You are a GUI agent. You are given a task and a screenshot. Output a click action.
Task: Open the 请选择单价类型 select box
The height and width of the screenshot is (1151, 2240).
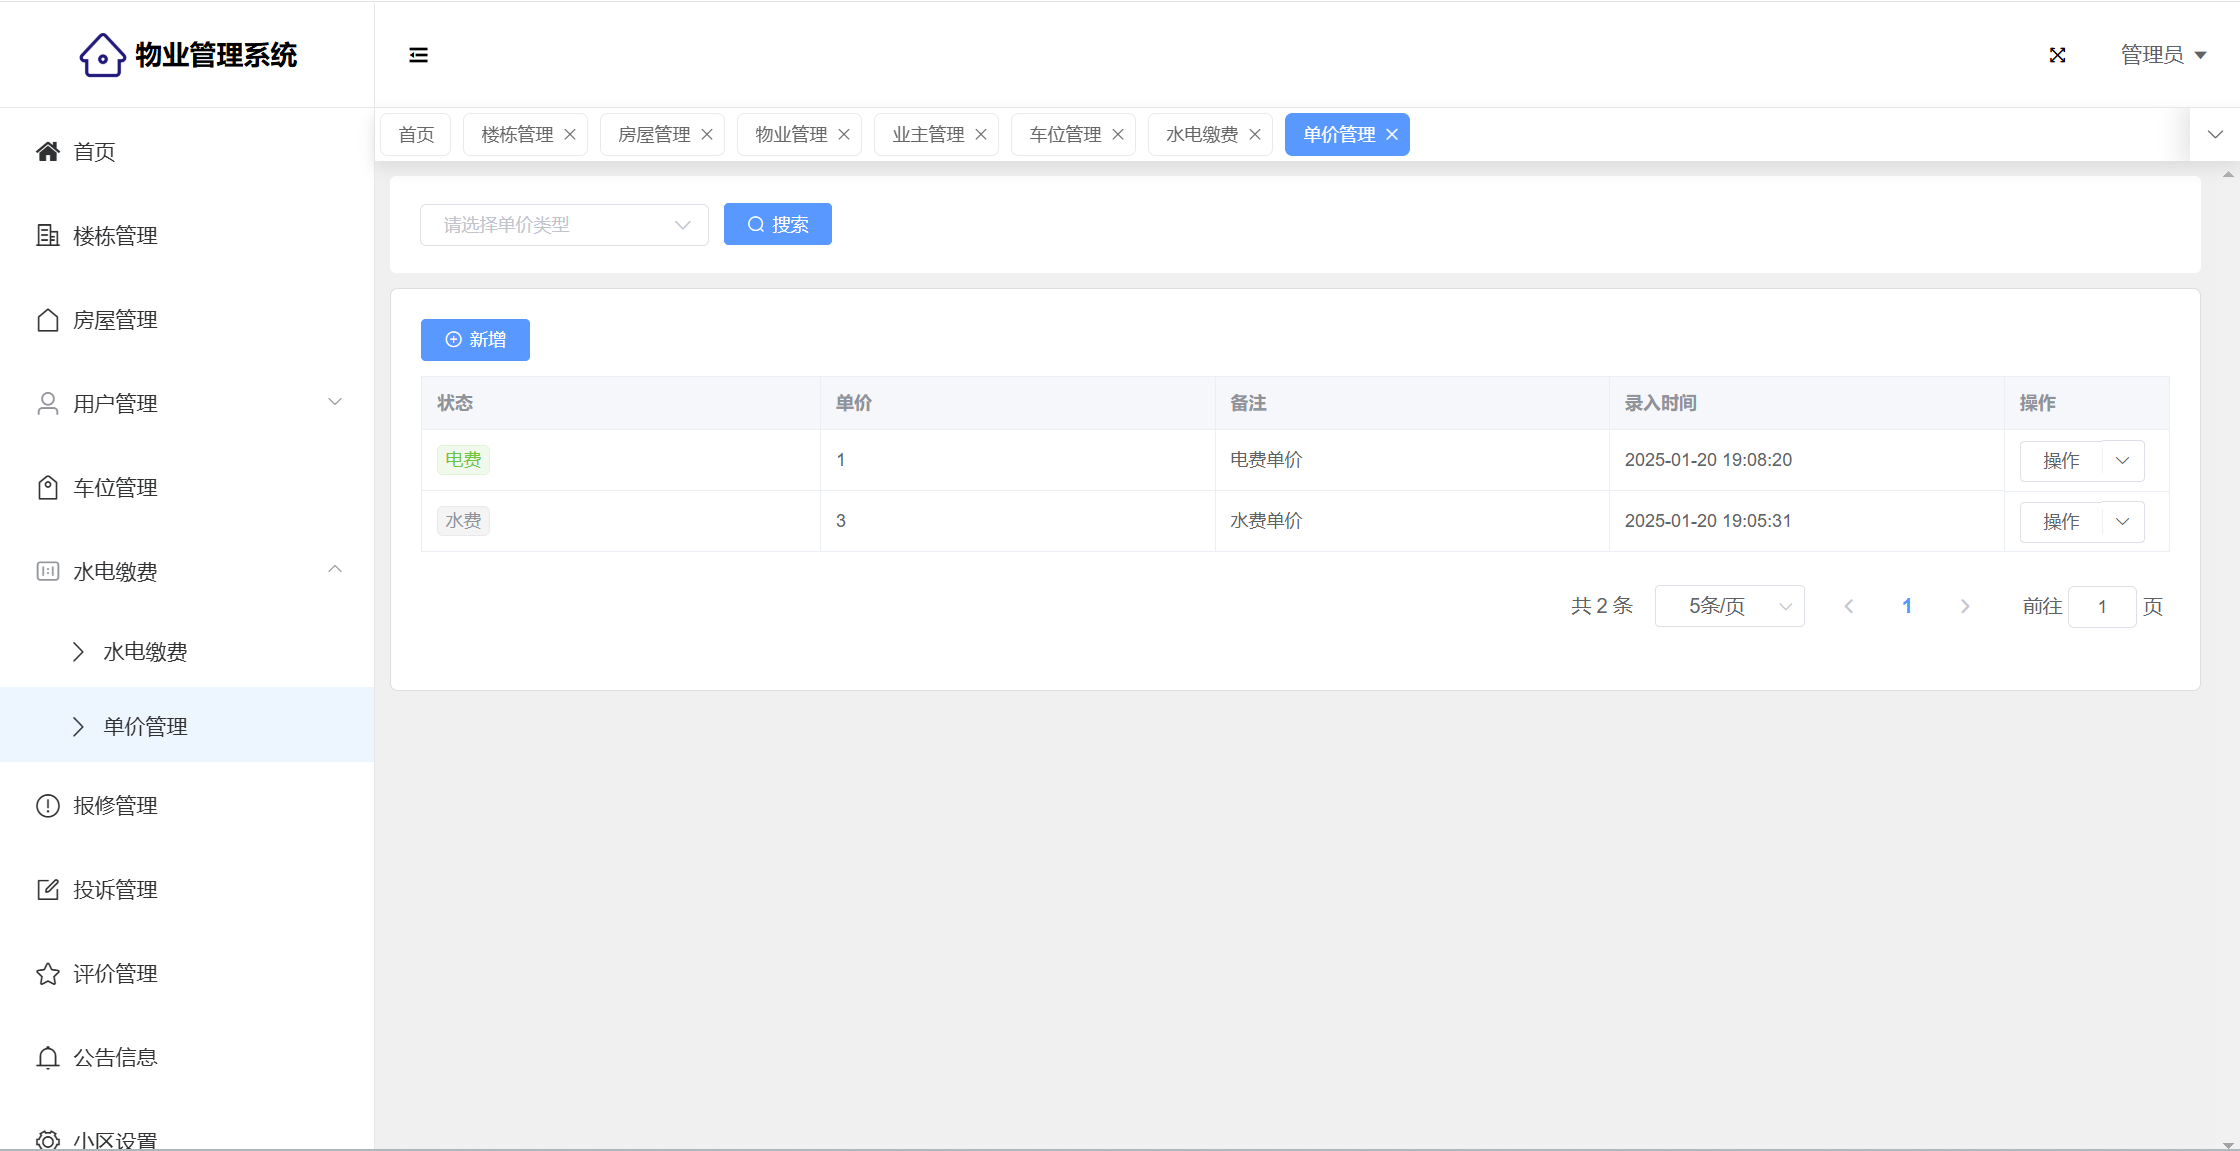coord(564,225)
